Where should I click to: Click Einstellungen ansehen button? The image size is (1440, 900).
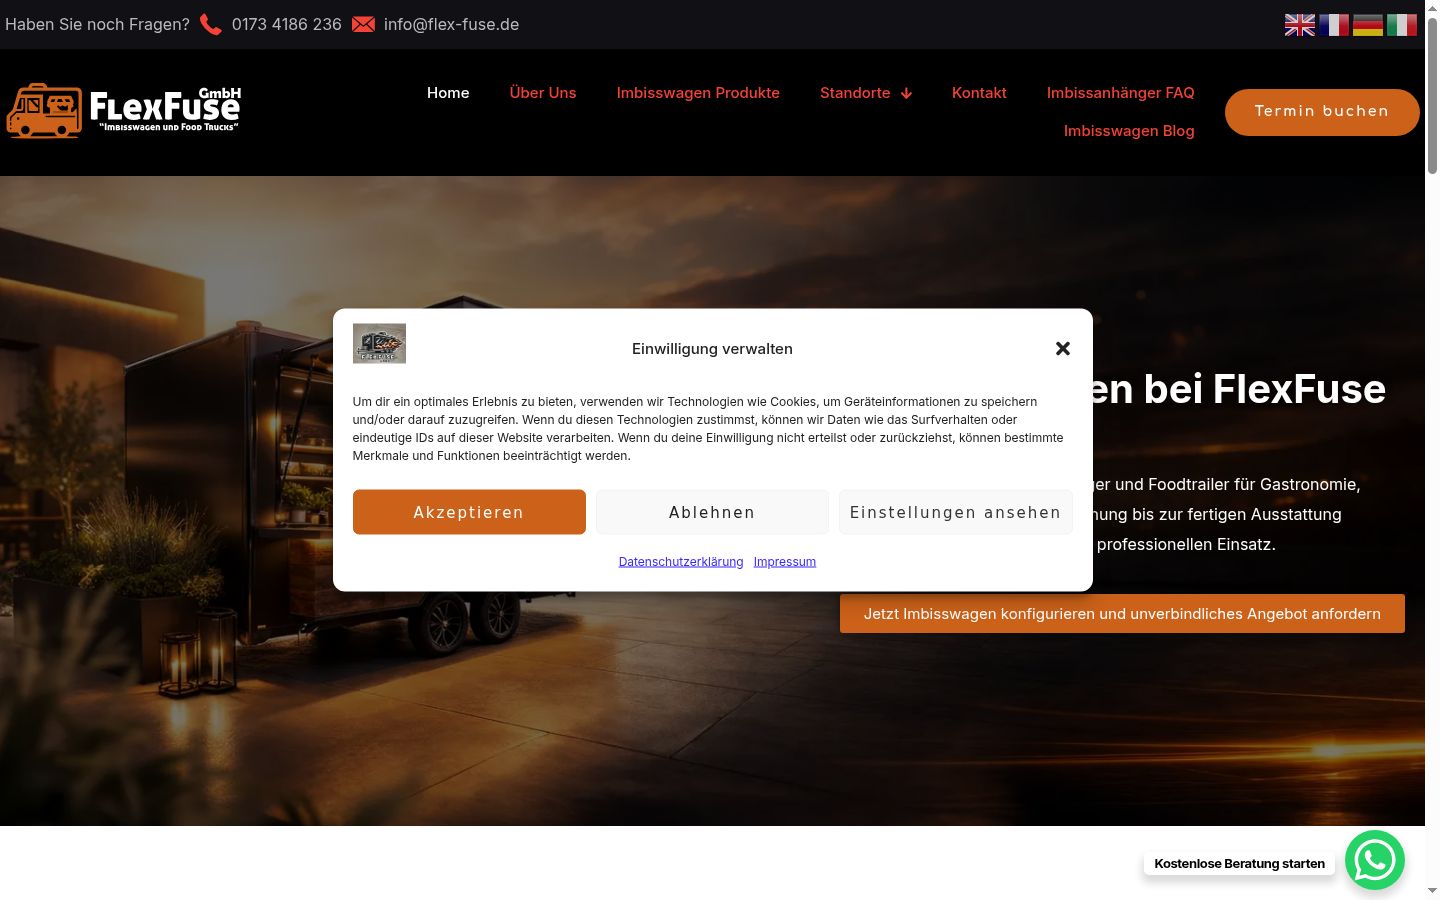point(955,512)
